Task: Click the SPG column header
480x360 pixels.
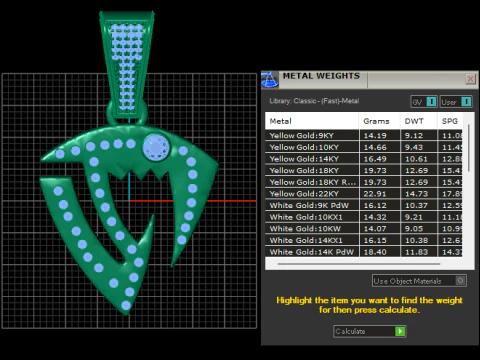Action: pos(450,121)
